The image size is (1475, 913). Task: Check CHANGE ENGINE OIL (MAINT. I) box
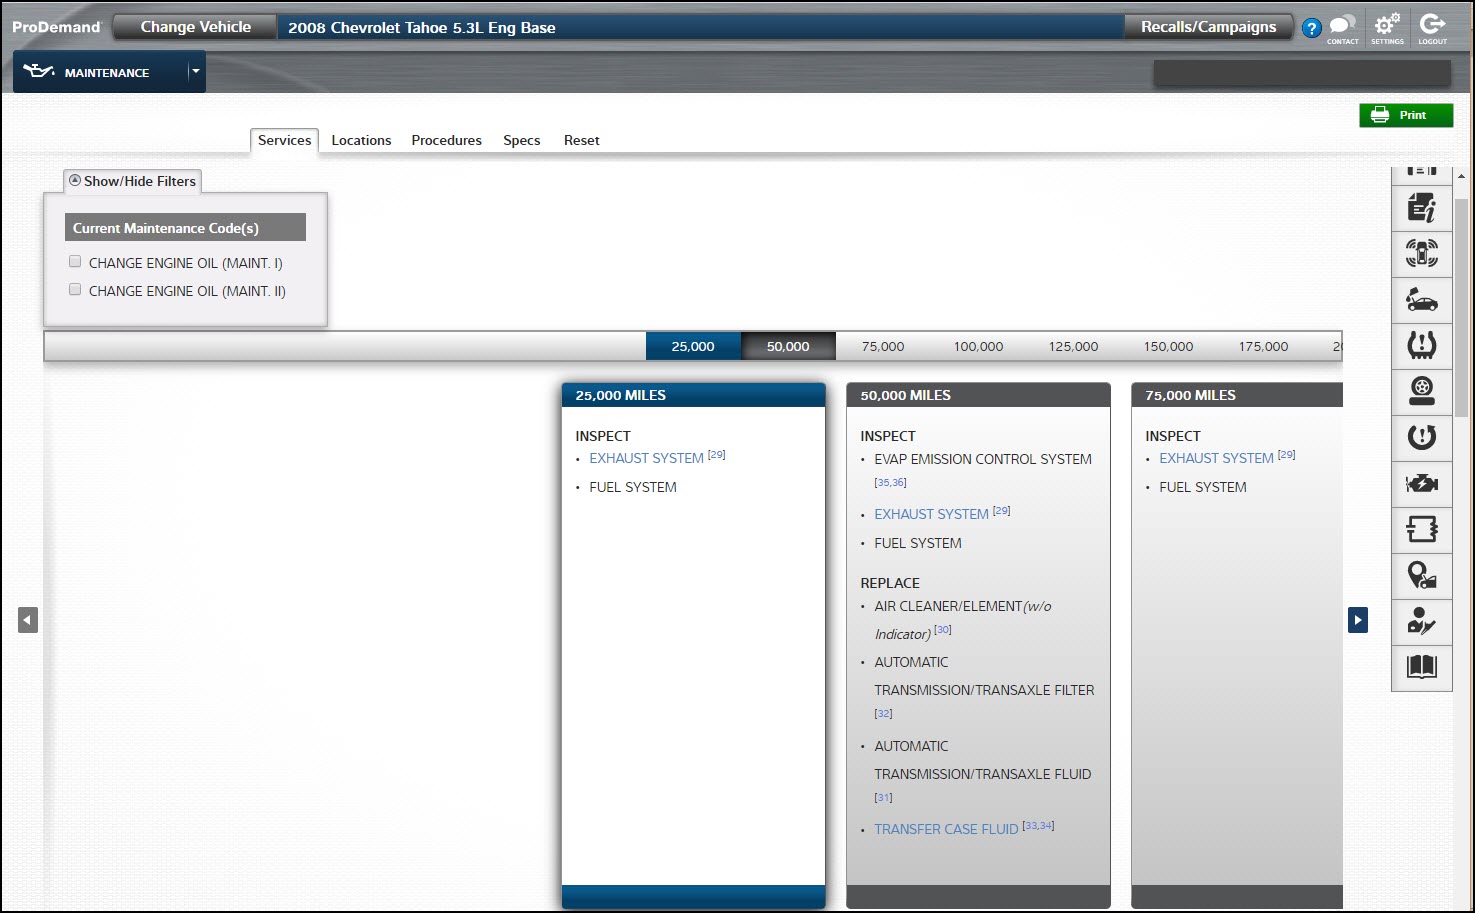(75, 262)
